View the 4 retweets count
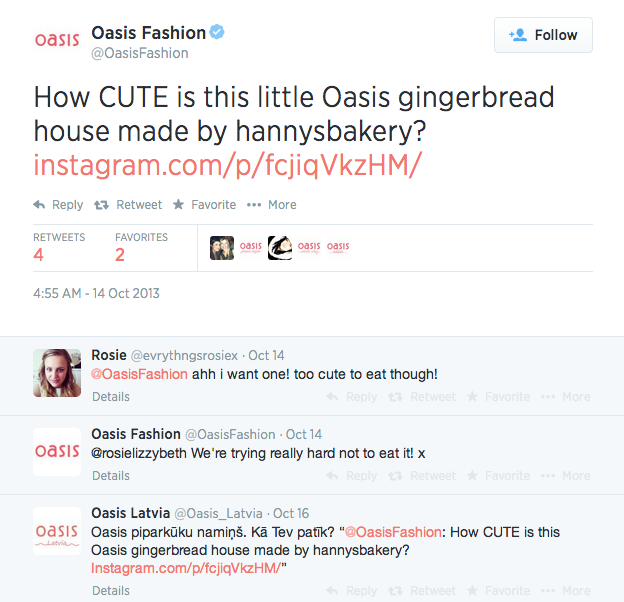The image size is (624, 602). [x=39, y=254]
